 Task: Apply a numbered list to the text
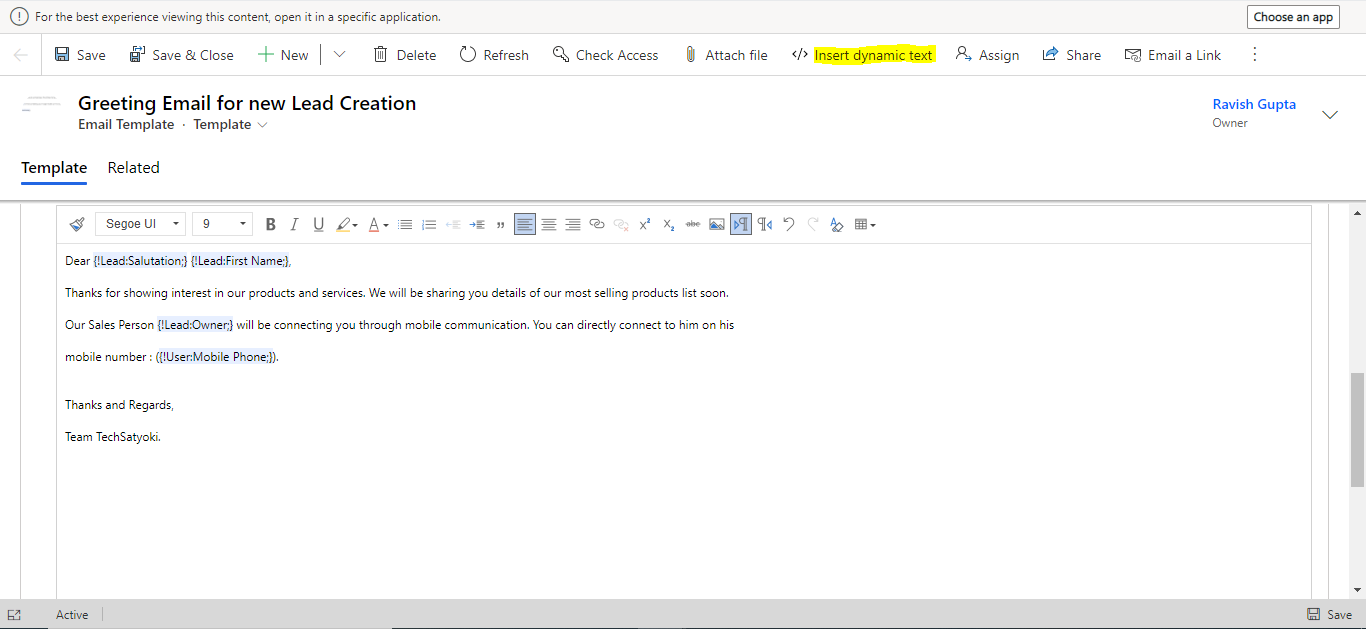point(428,224)
